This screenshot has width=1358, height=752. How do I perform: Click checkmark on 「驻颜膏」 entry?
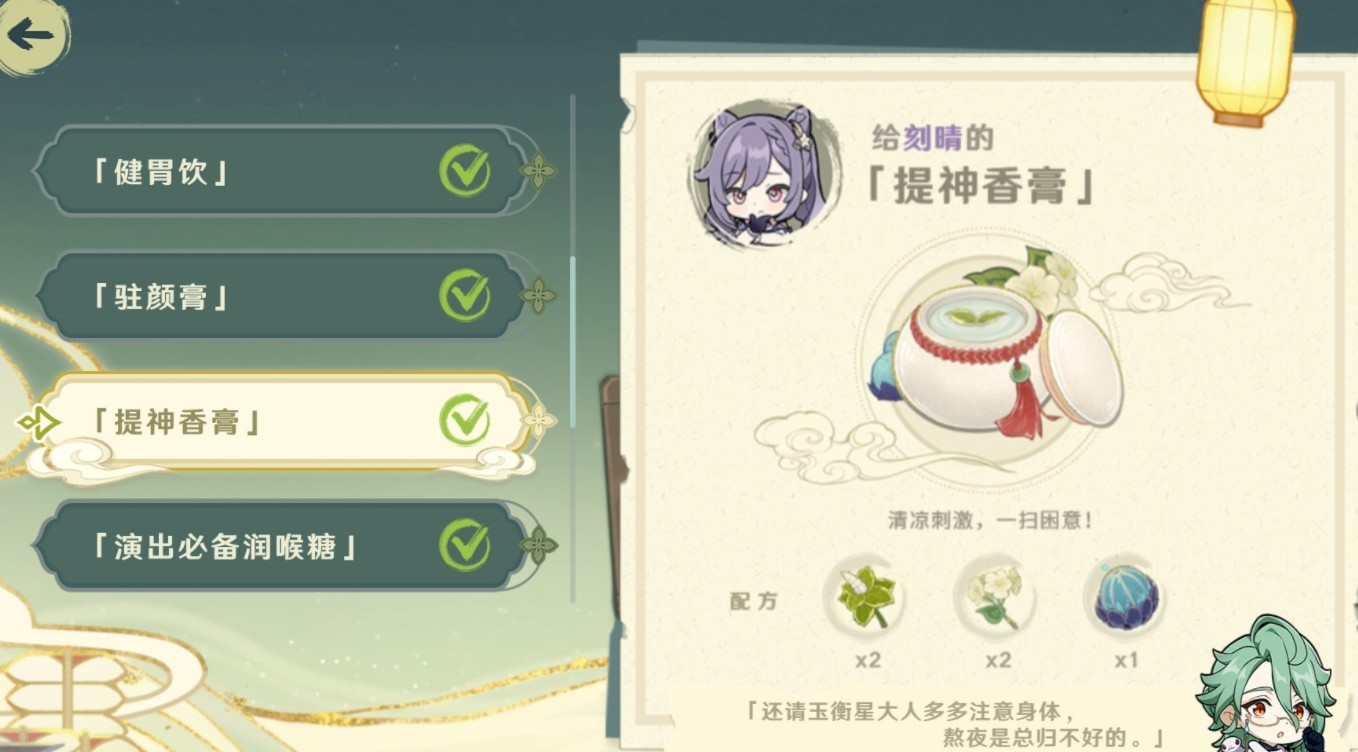click(465, 296)
